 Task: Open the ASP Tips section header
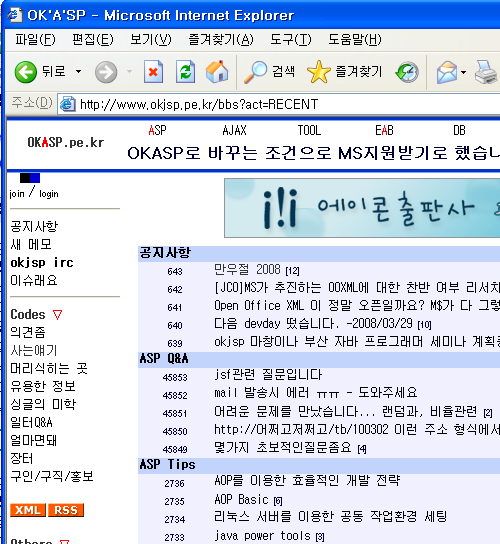(x=167, y=465)
